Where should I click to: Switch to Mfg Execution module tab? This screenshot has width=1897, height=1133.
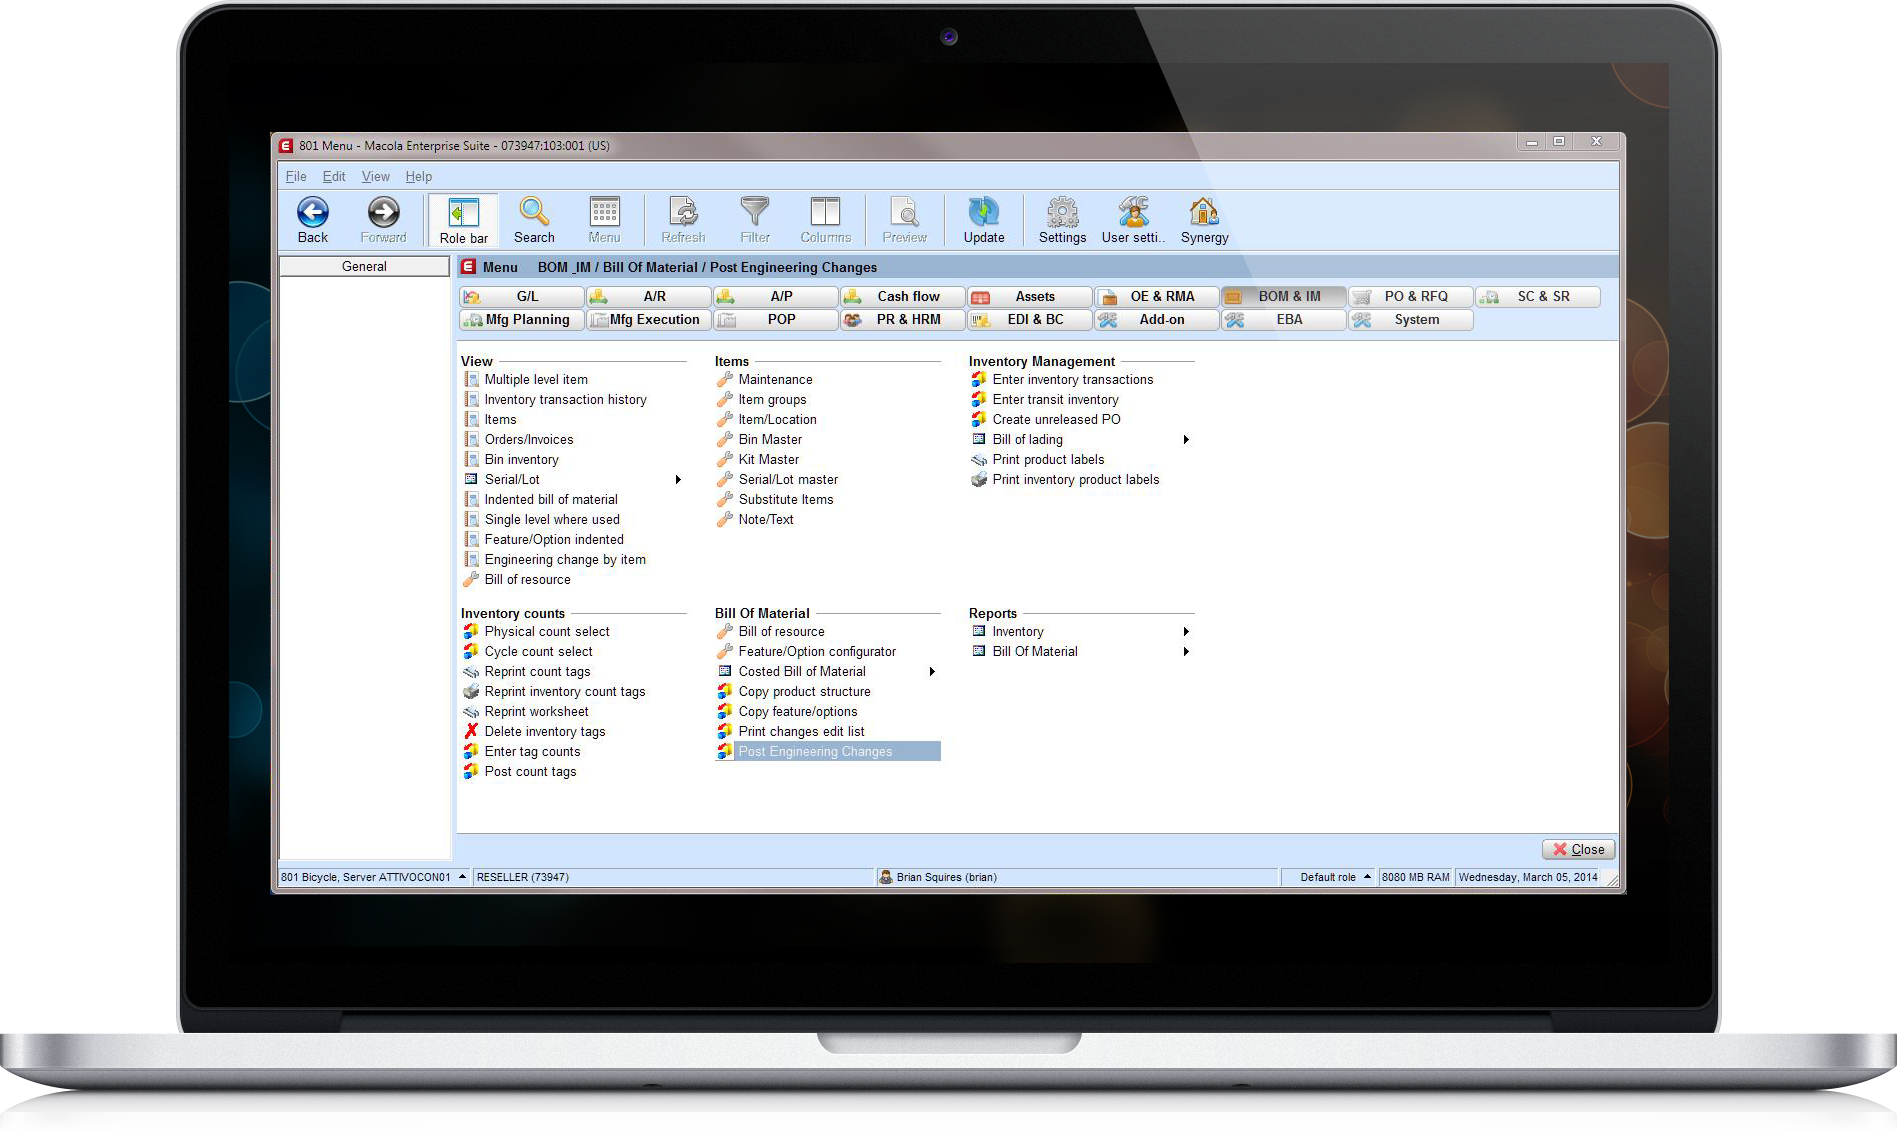point(649,320)
